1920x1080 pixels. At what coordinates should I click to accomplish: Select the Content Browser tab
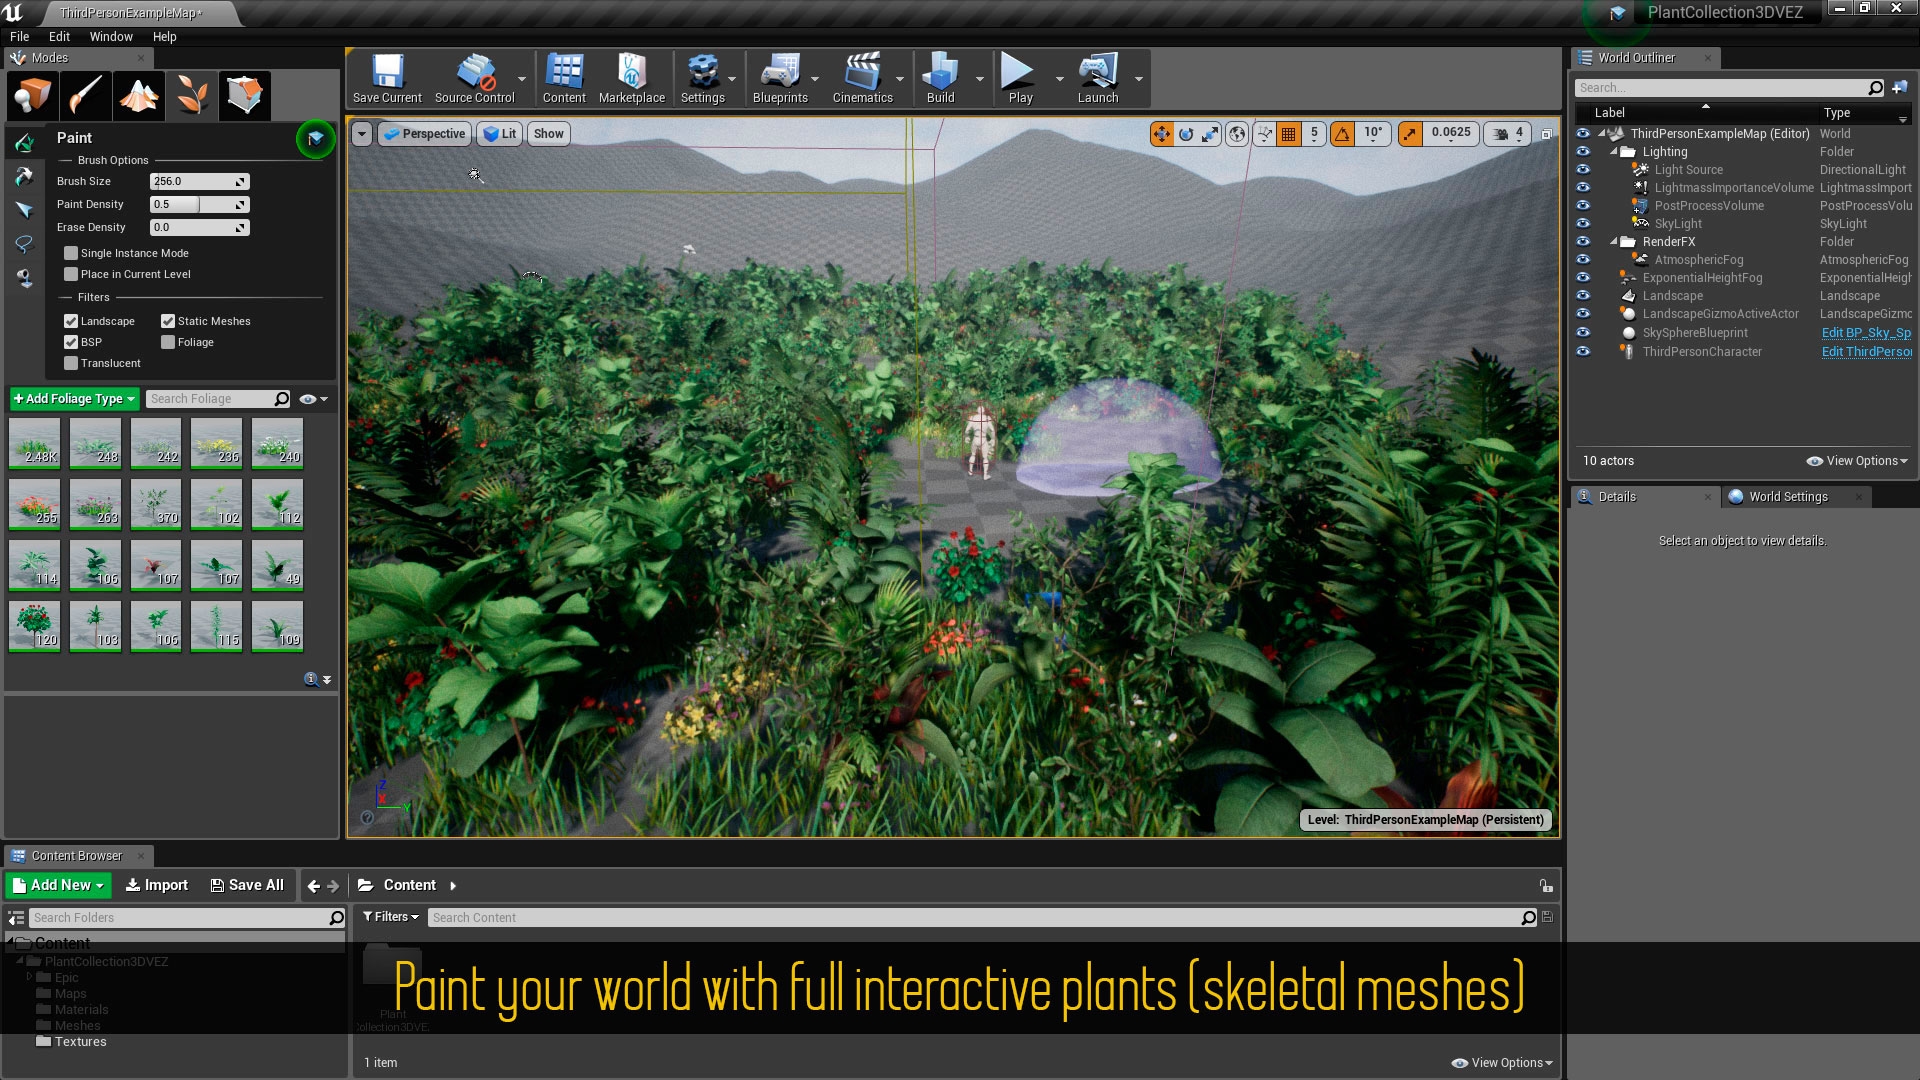77,856
